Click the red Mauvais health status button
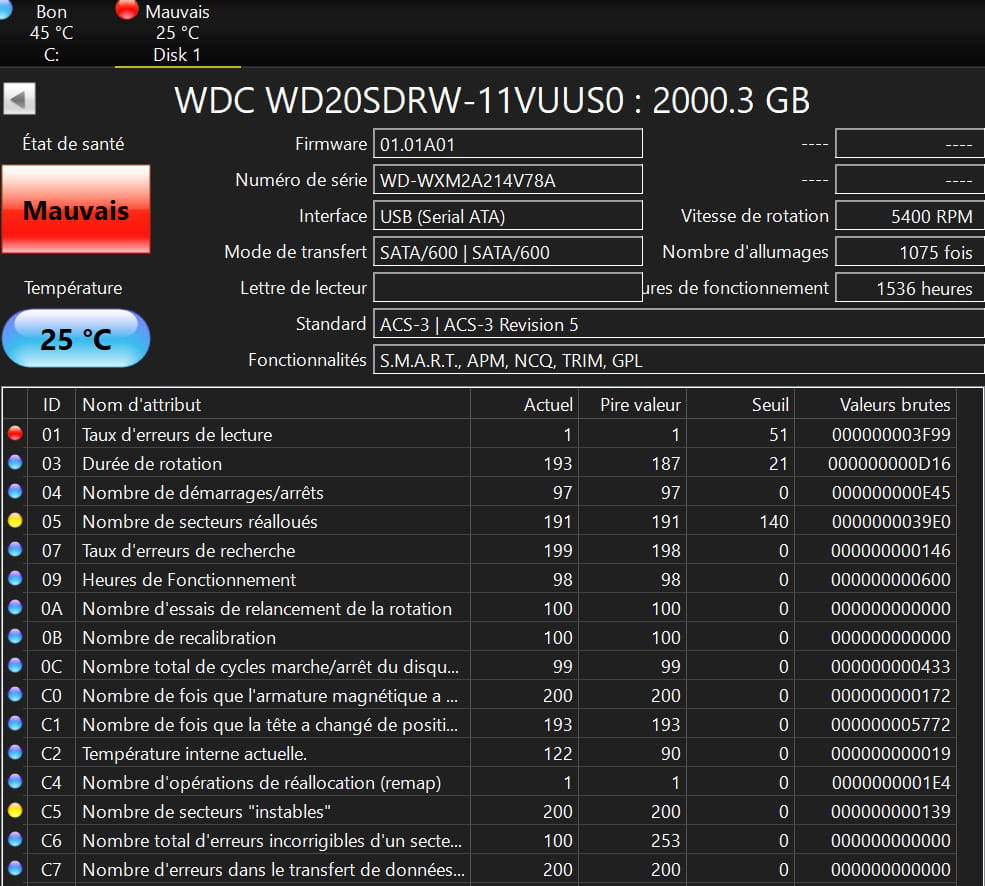985x886 pixels. (x=76, y=210)
